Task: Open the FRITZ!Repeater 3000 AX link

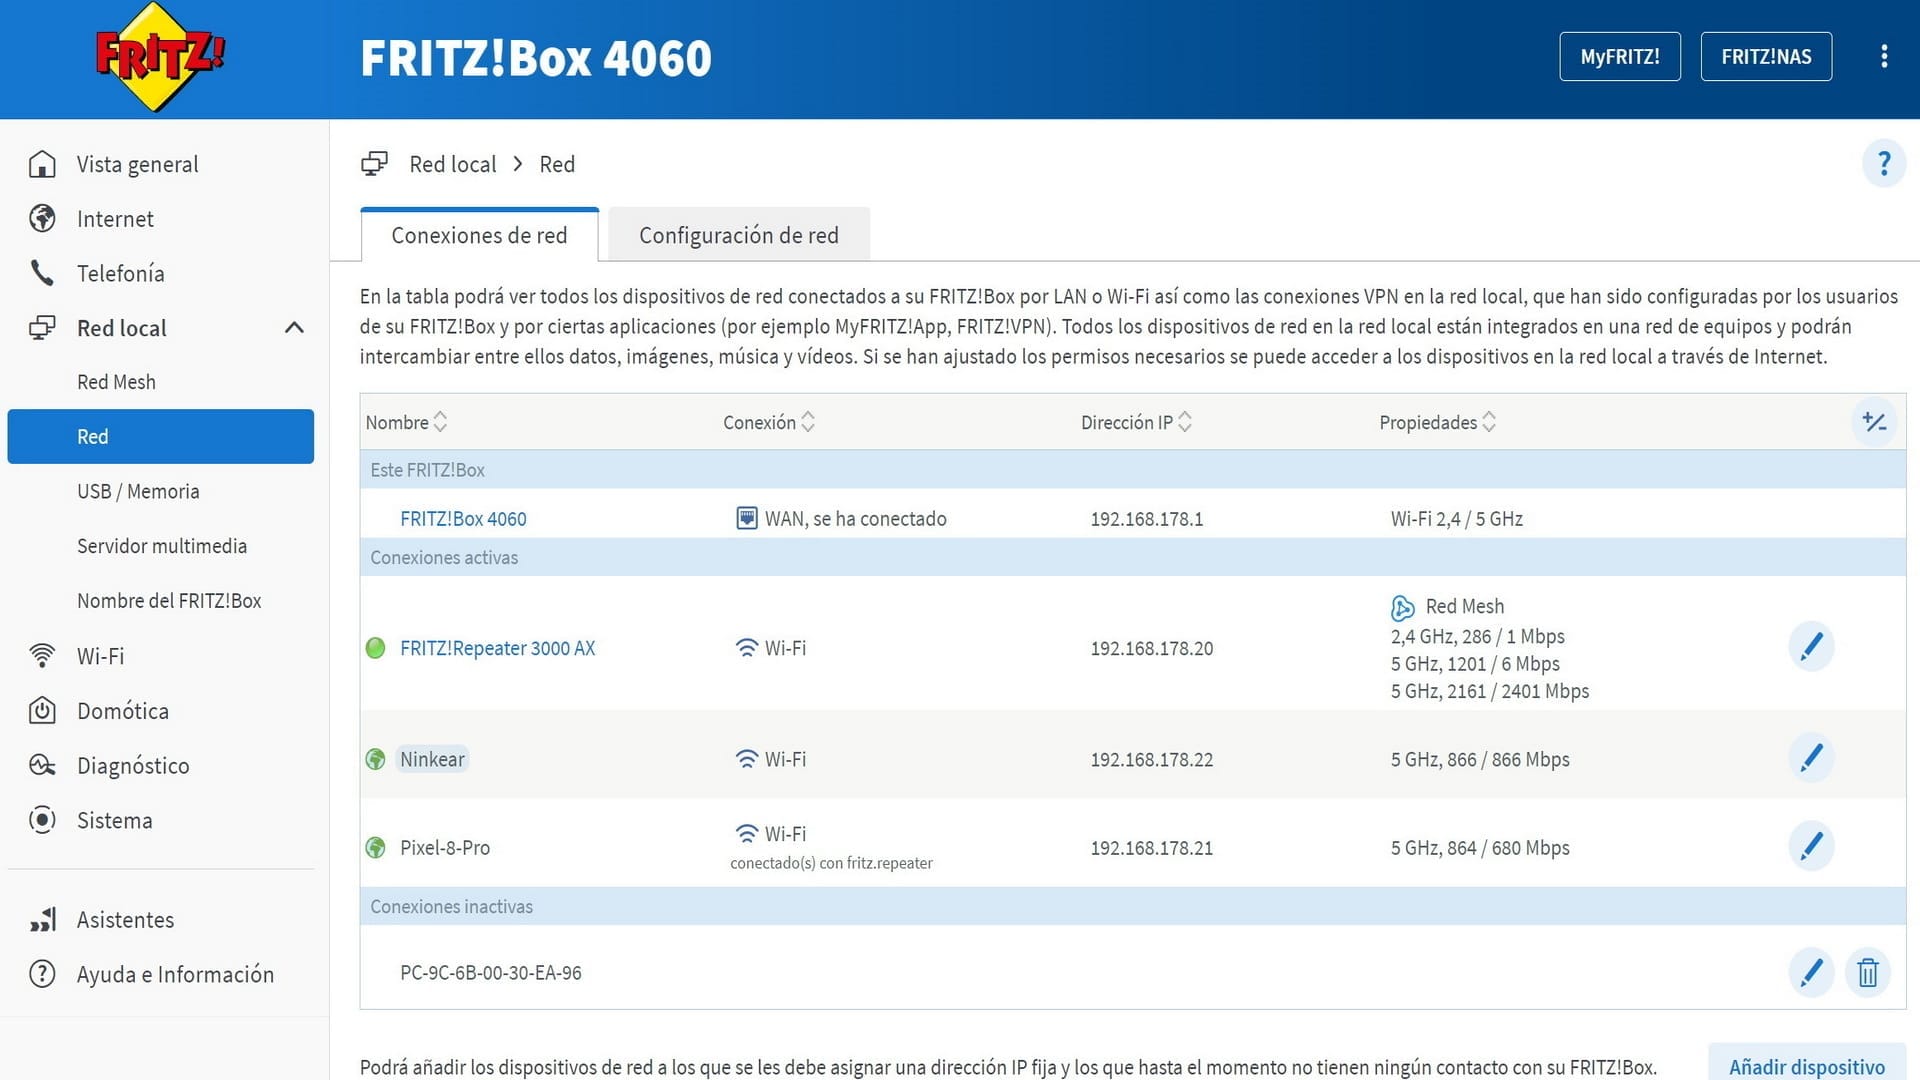Action: [497, 648]
